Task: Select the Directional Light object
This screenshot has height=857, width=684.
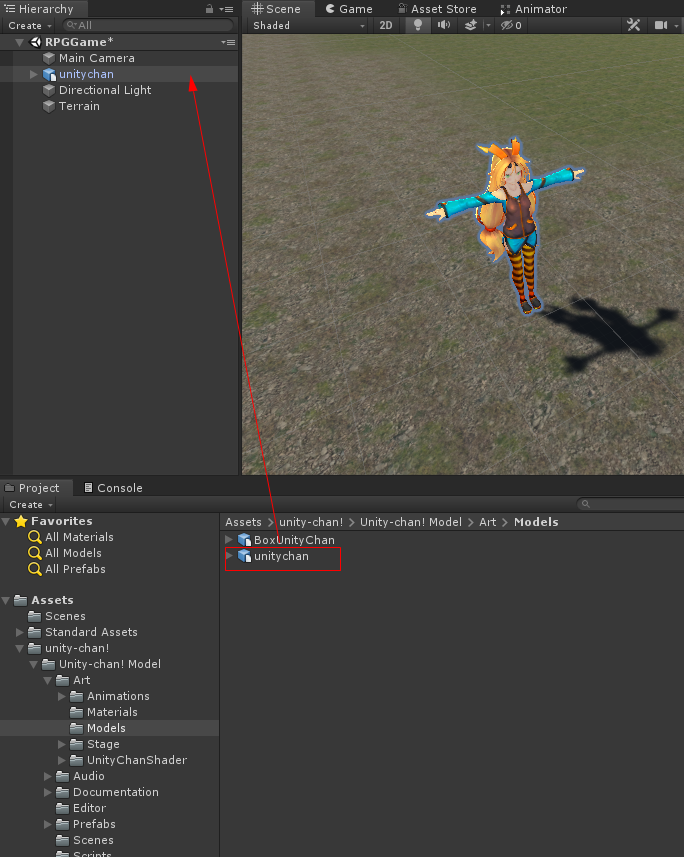Action: tap(104, 90)
